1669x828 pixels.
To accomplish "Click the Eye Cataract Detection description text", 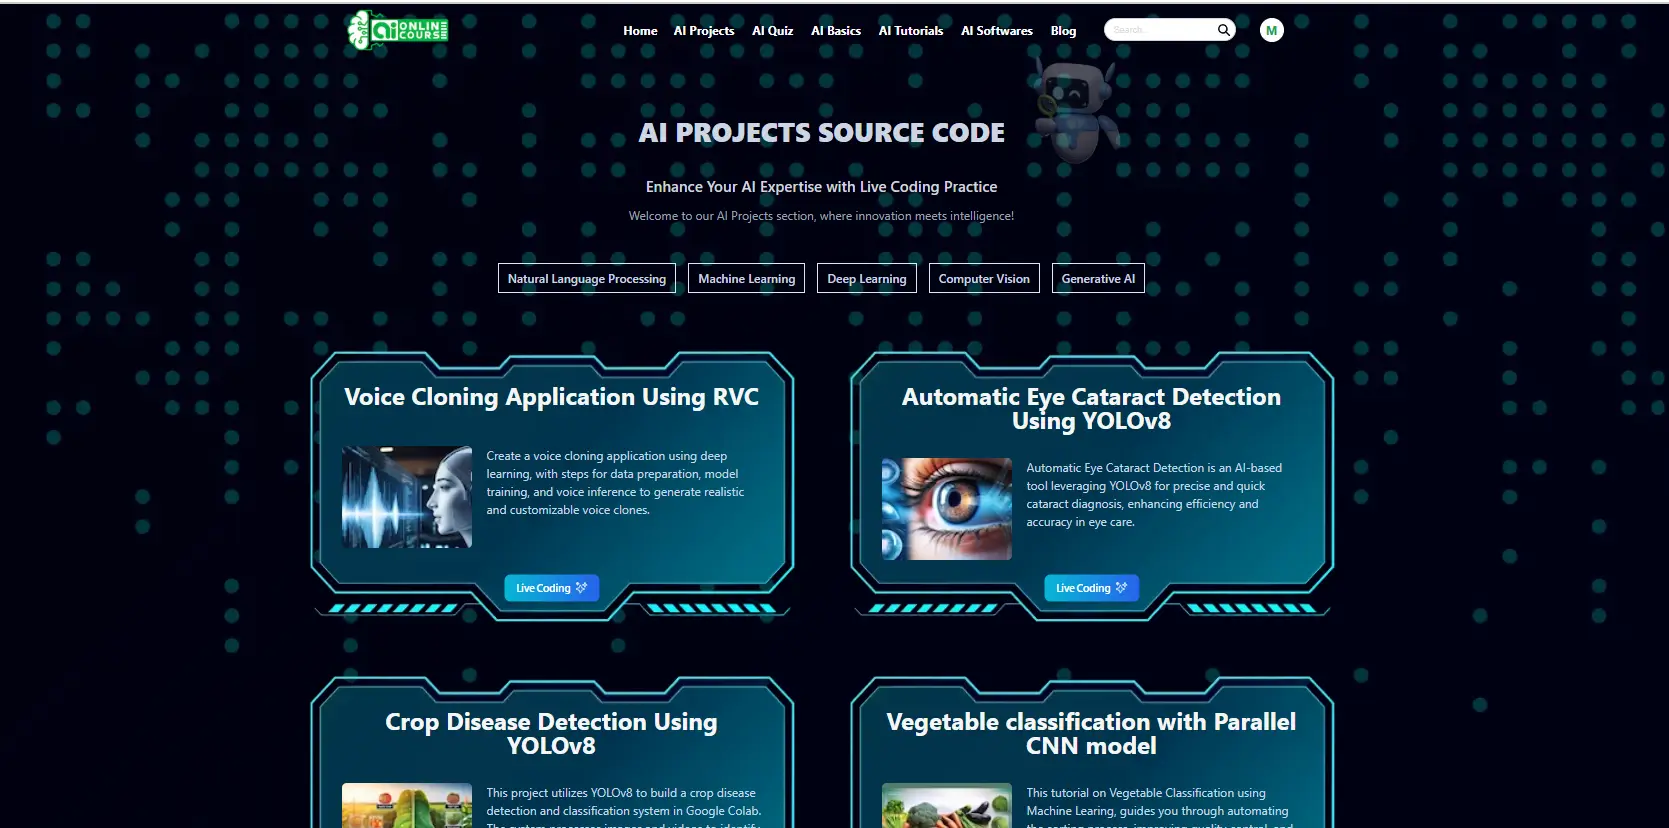I will [1154, 495].
